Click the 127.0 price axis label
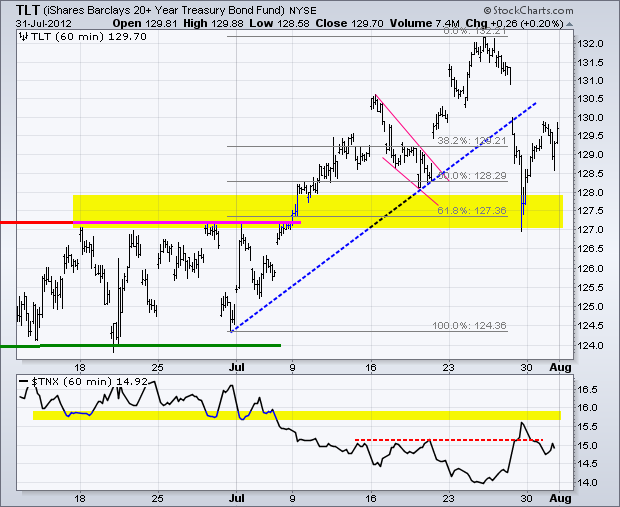The height and width of the screenshot is (507, 620). 590,230
